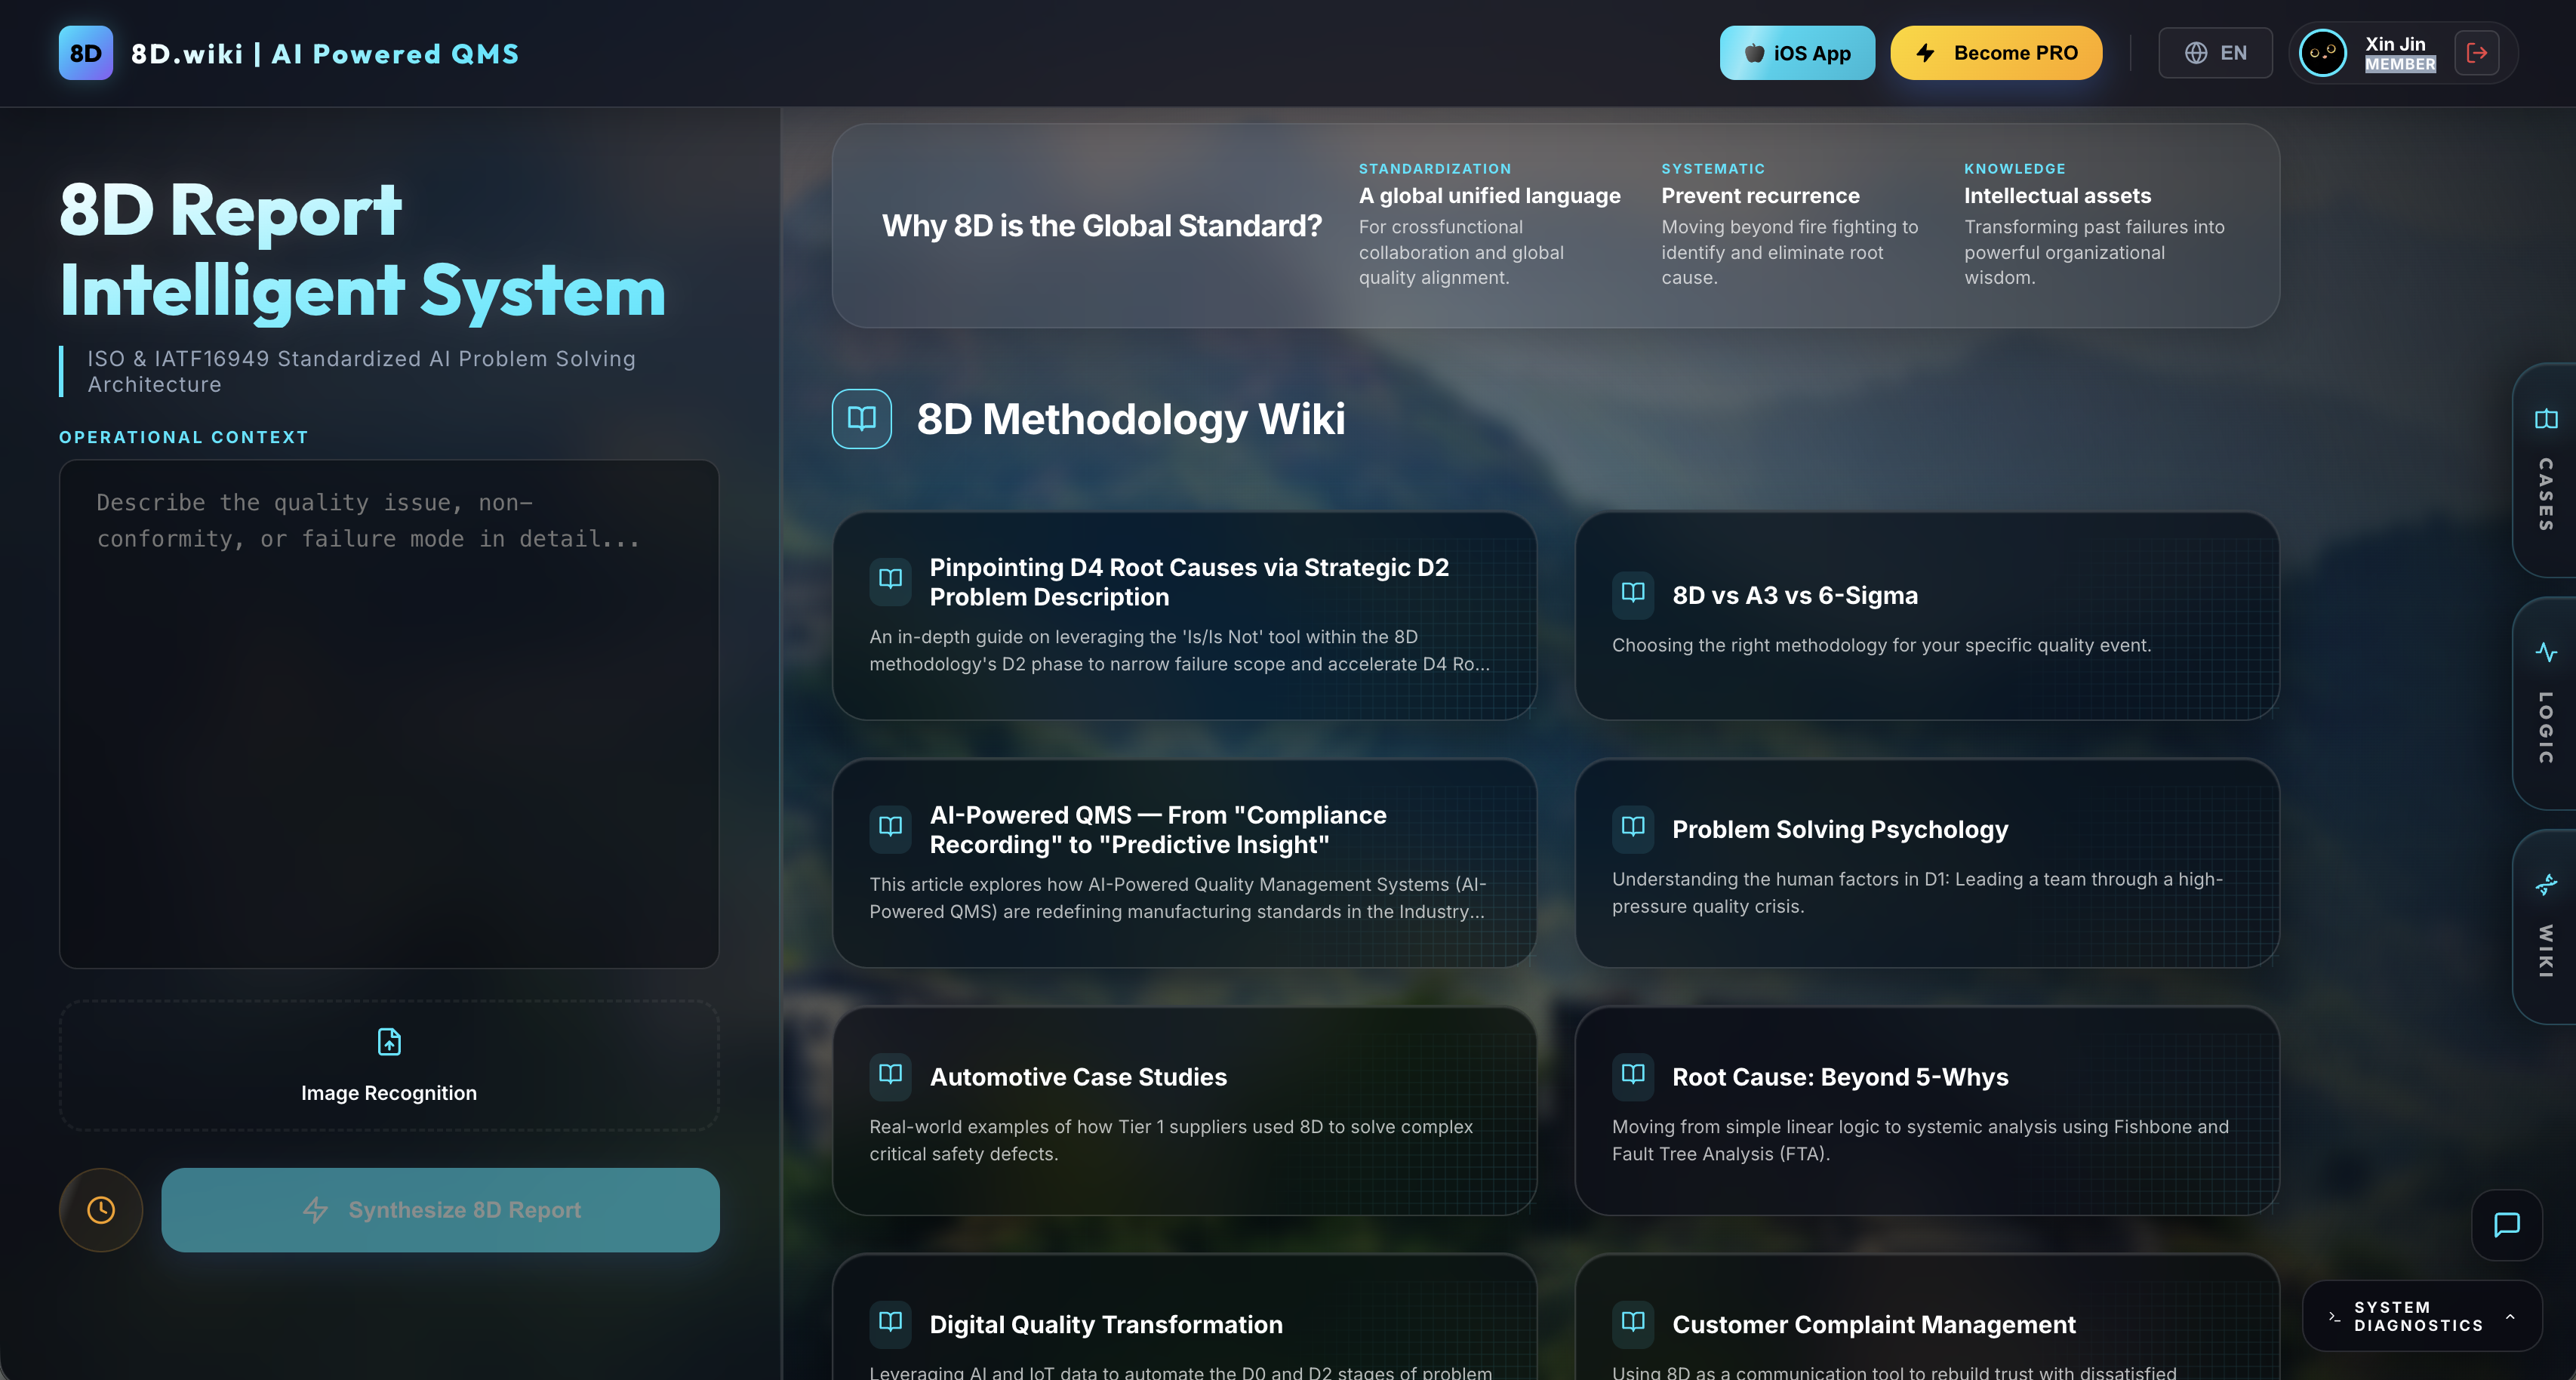The width and height of the screenshot is (2576, 1380).
Task: Open the WIKI side tab
Action: coord(2545,927)
